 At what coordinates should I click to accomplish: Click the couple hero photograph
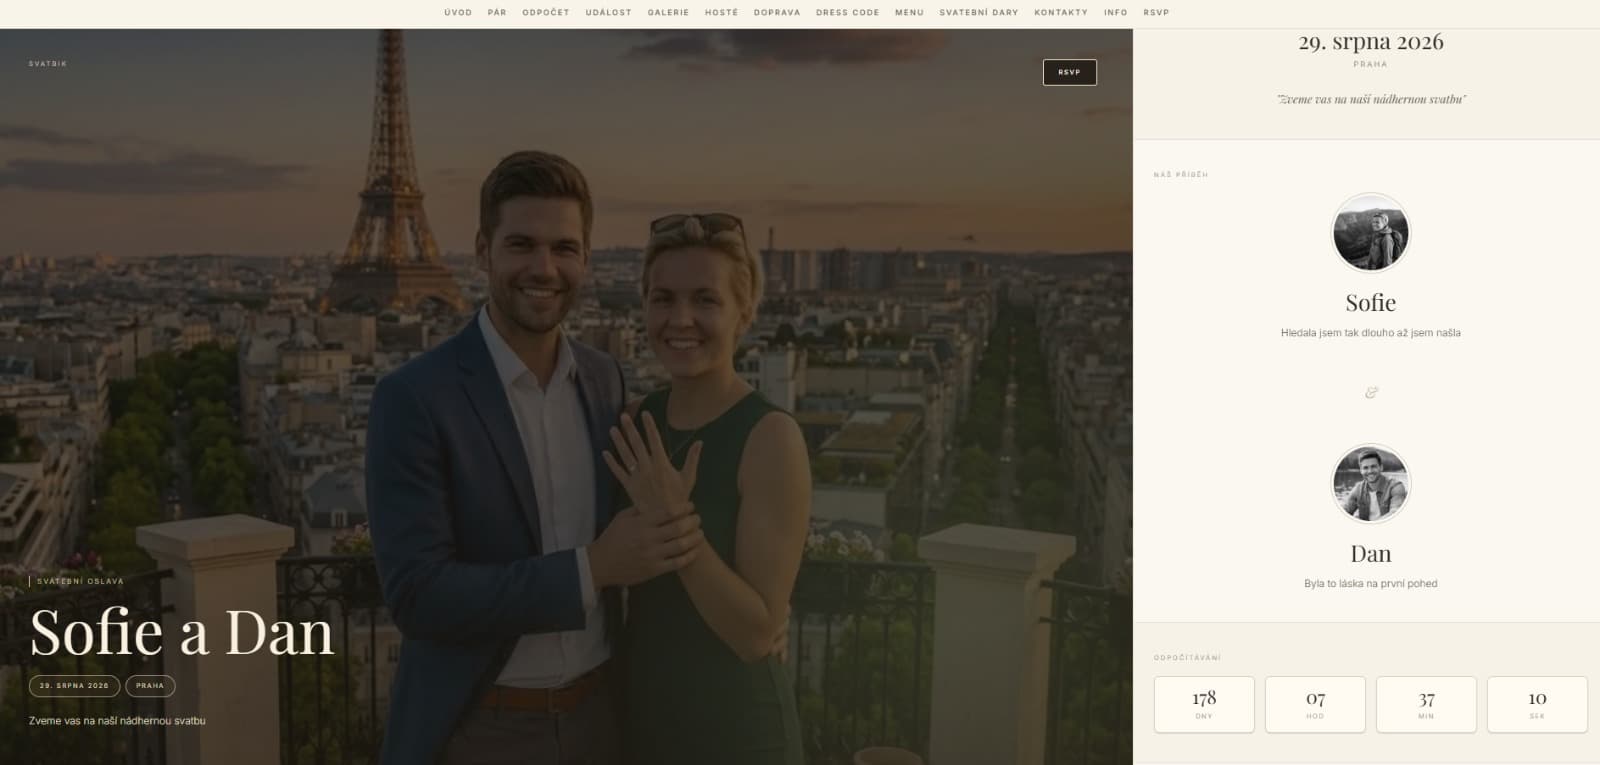coord(566,397)
